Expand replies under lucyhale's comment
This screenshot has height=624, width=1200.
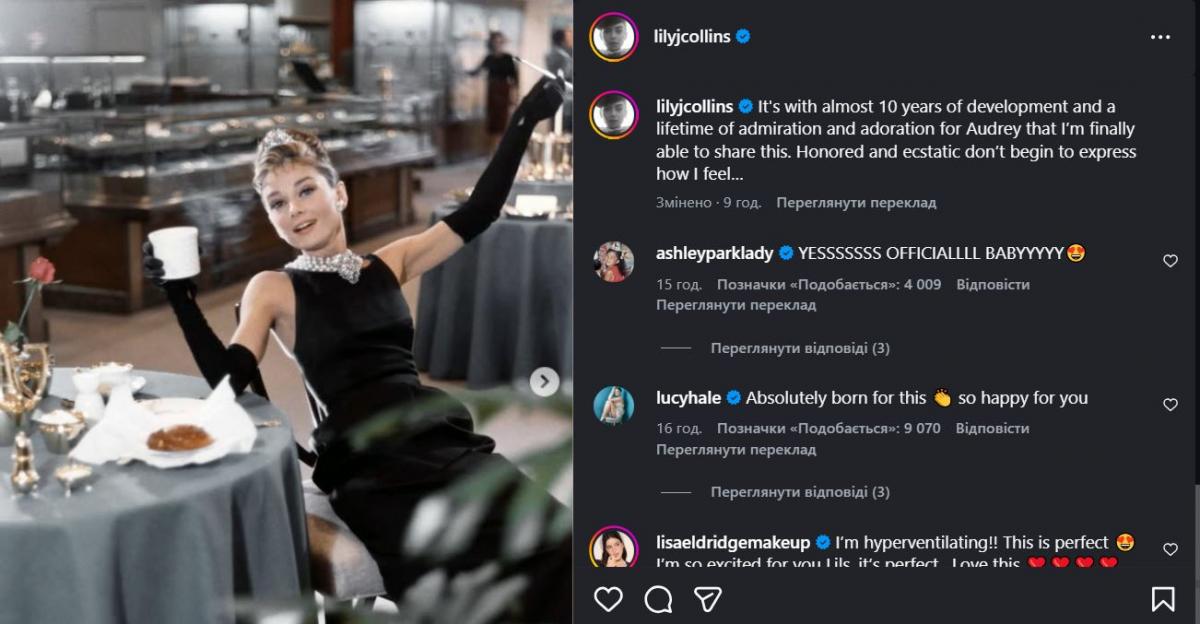(x=799, y=492)
